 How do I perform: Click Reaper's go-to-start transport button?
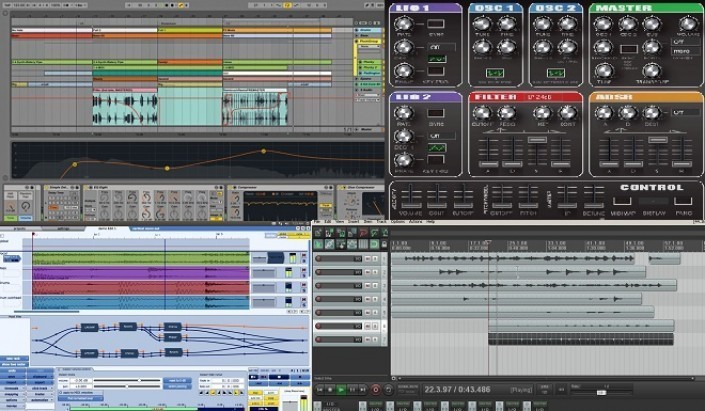click(x=320, y=390)
